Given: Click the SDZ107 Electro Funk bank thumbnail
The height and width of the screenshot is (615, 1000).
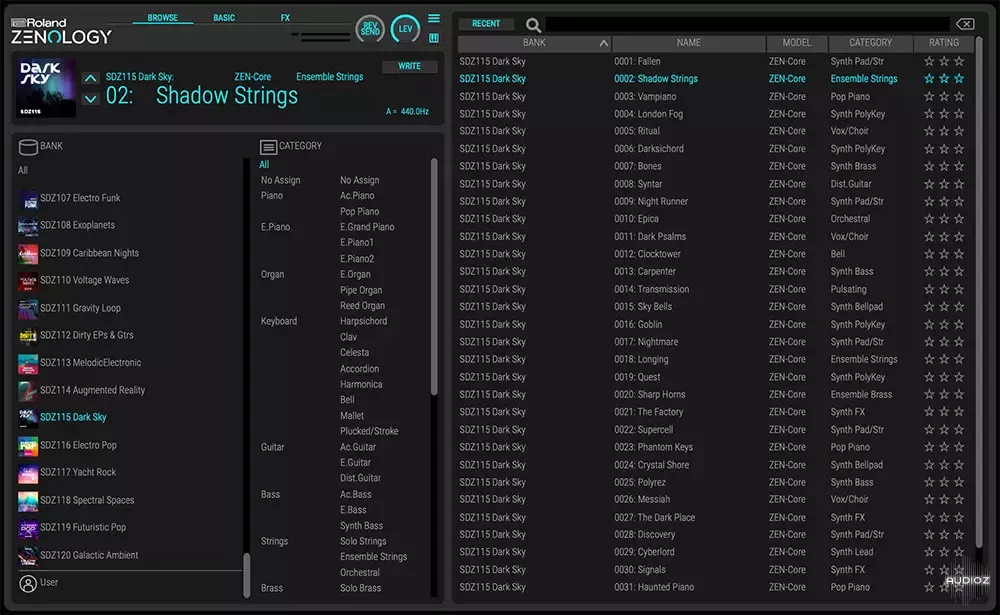Looking at the screenshot, I should tap(28, 199).
